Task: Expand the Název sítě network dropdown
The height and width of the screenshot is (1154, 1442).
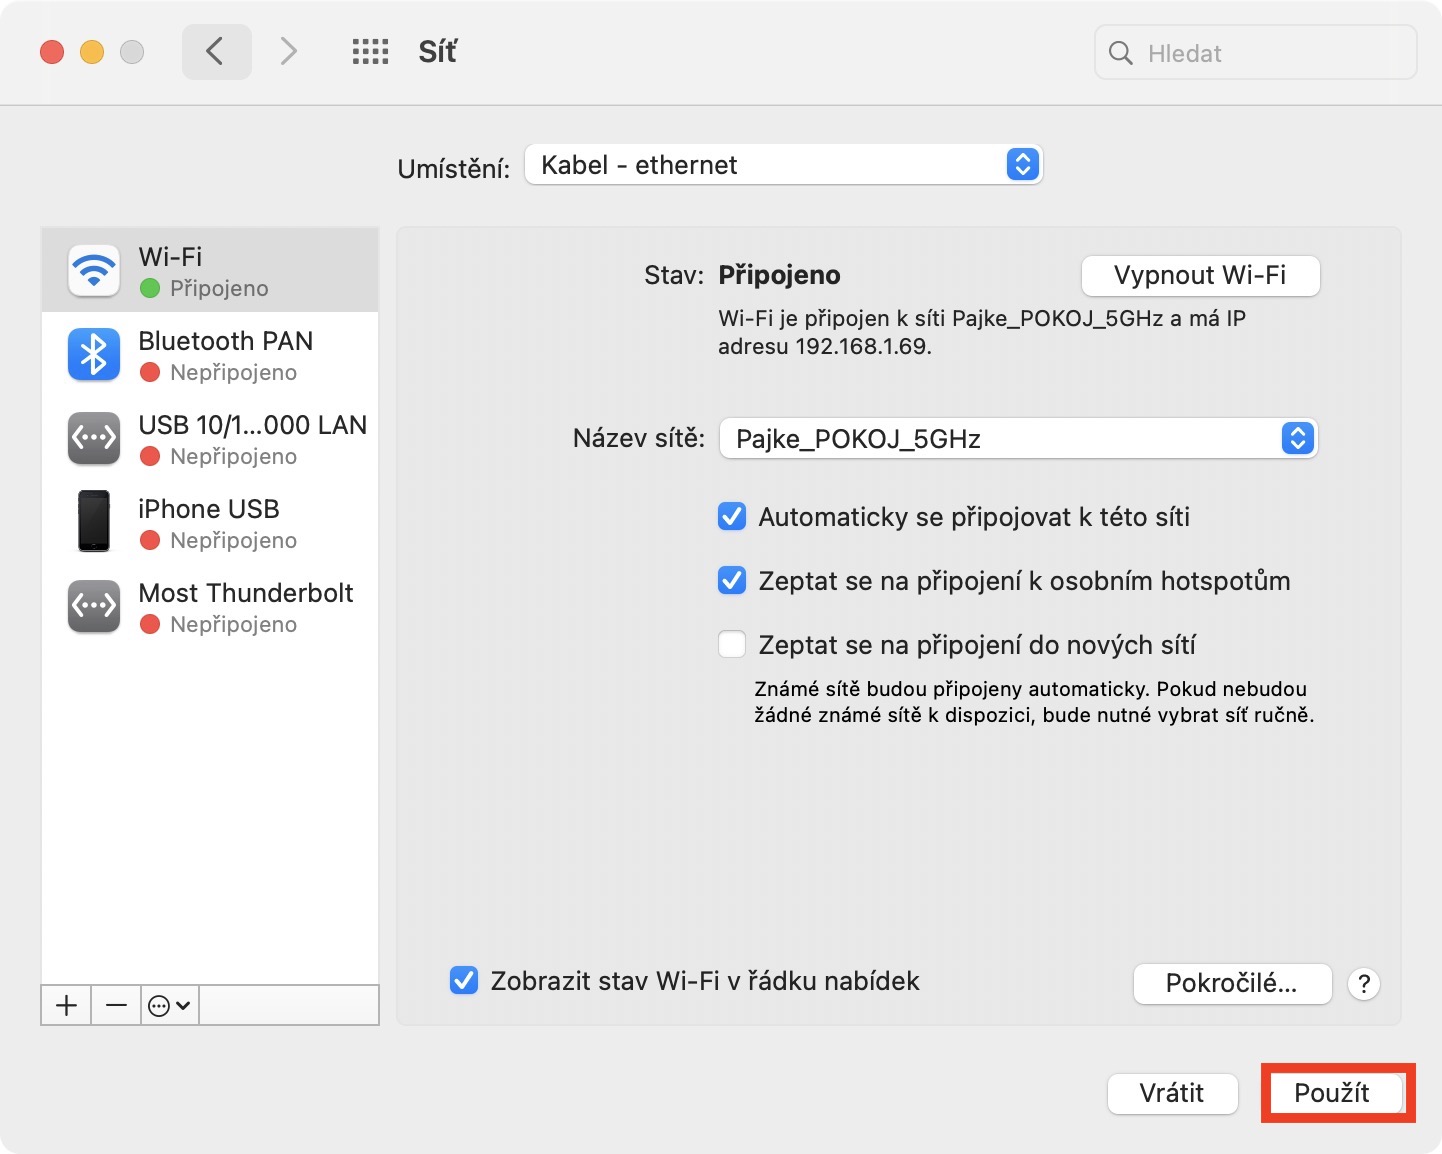Action: pos(1018,439)
